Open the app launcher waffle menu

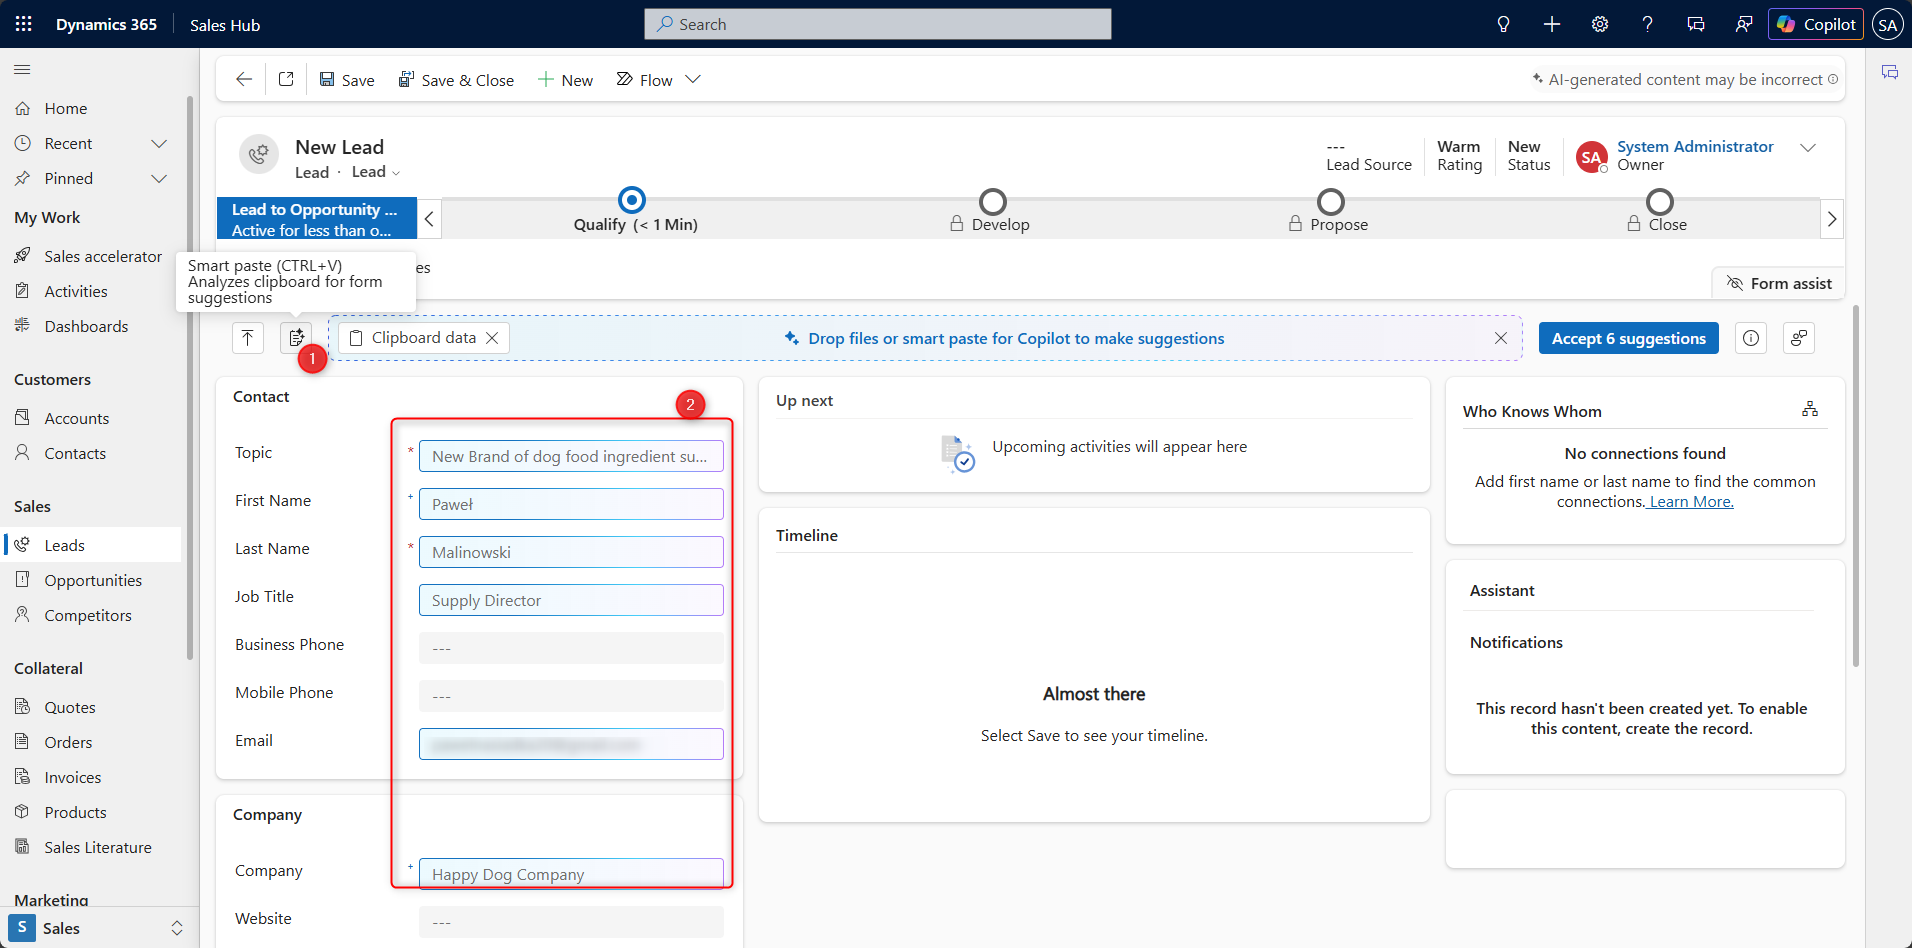[x=24, y=24]
